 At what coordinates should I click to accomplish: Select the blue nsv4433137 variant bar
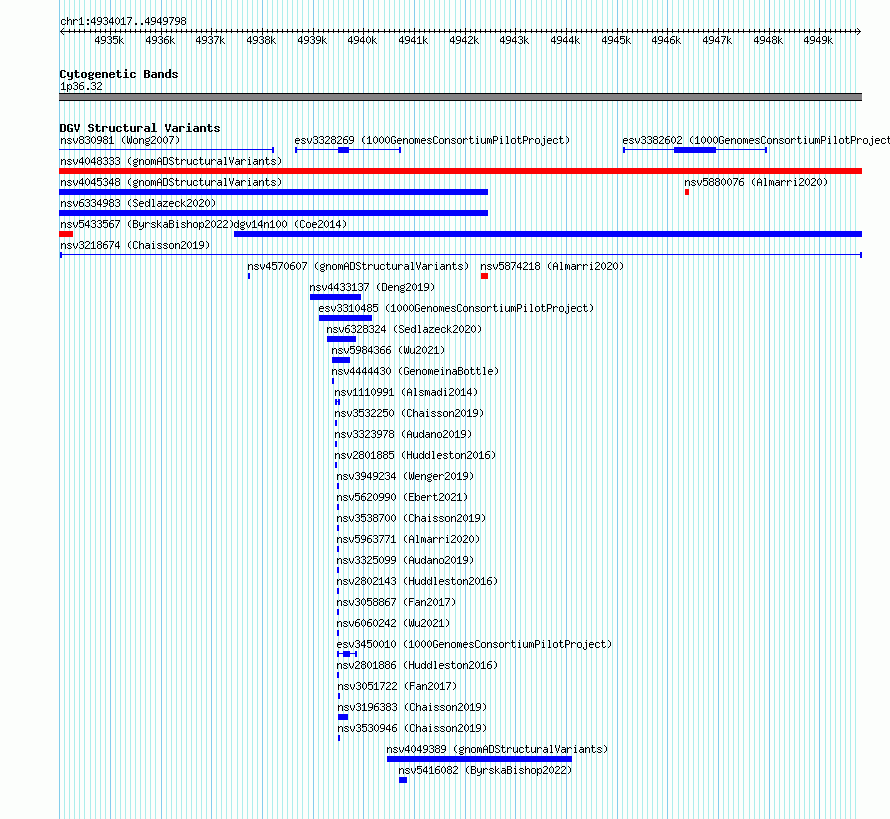tap(335, 297)
